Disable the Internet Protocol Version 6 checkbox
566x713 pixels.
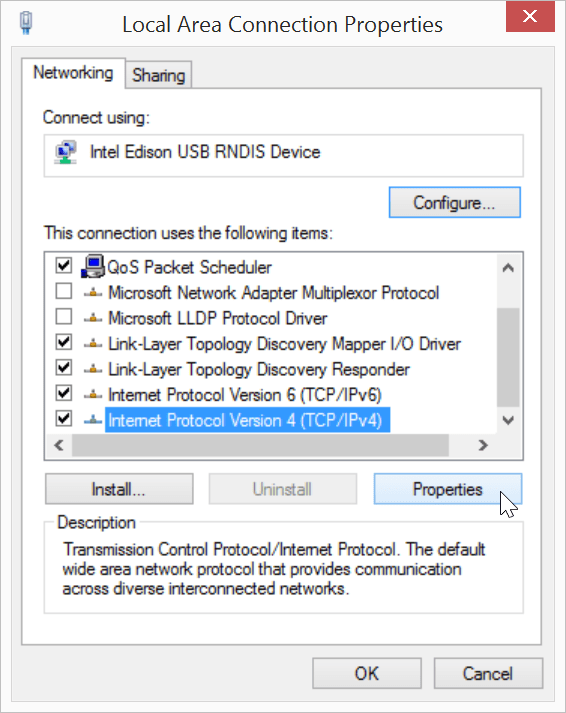[x=64, y=392]
